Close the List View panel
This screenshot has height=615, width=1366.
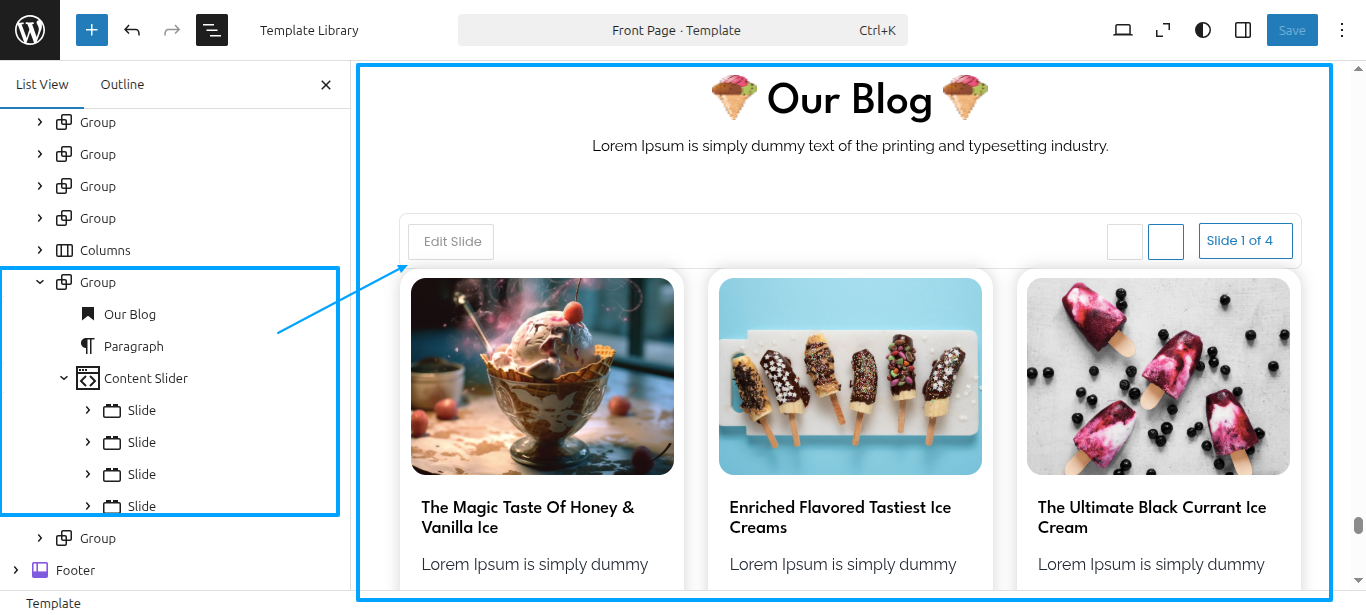[x=326, y=85]
